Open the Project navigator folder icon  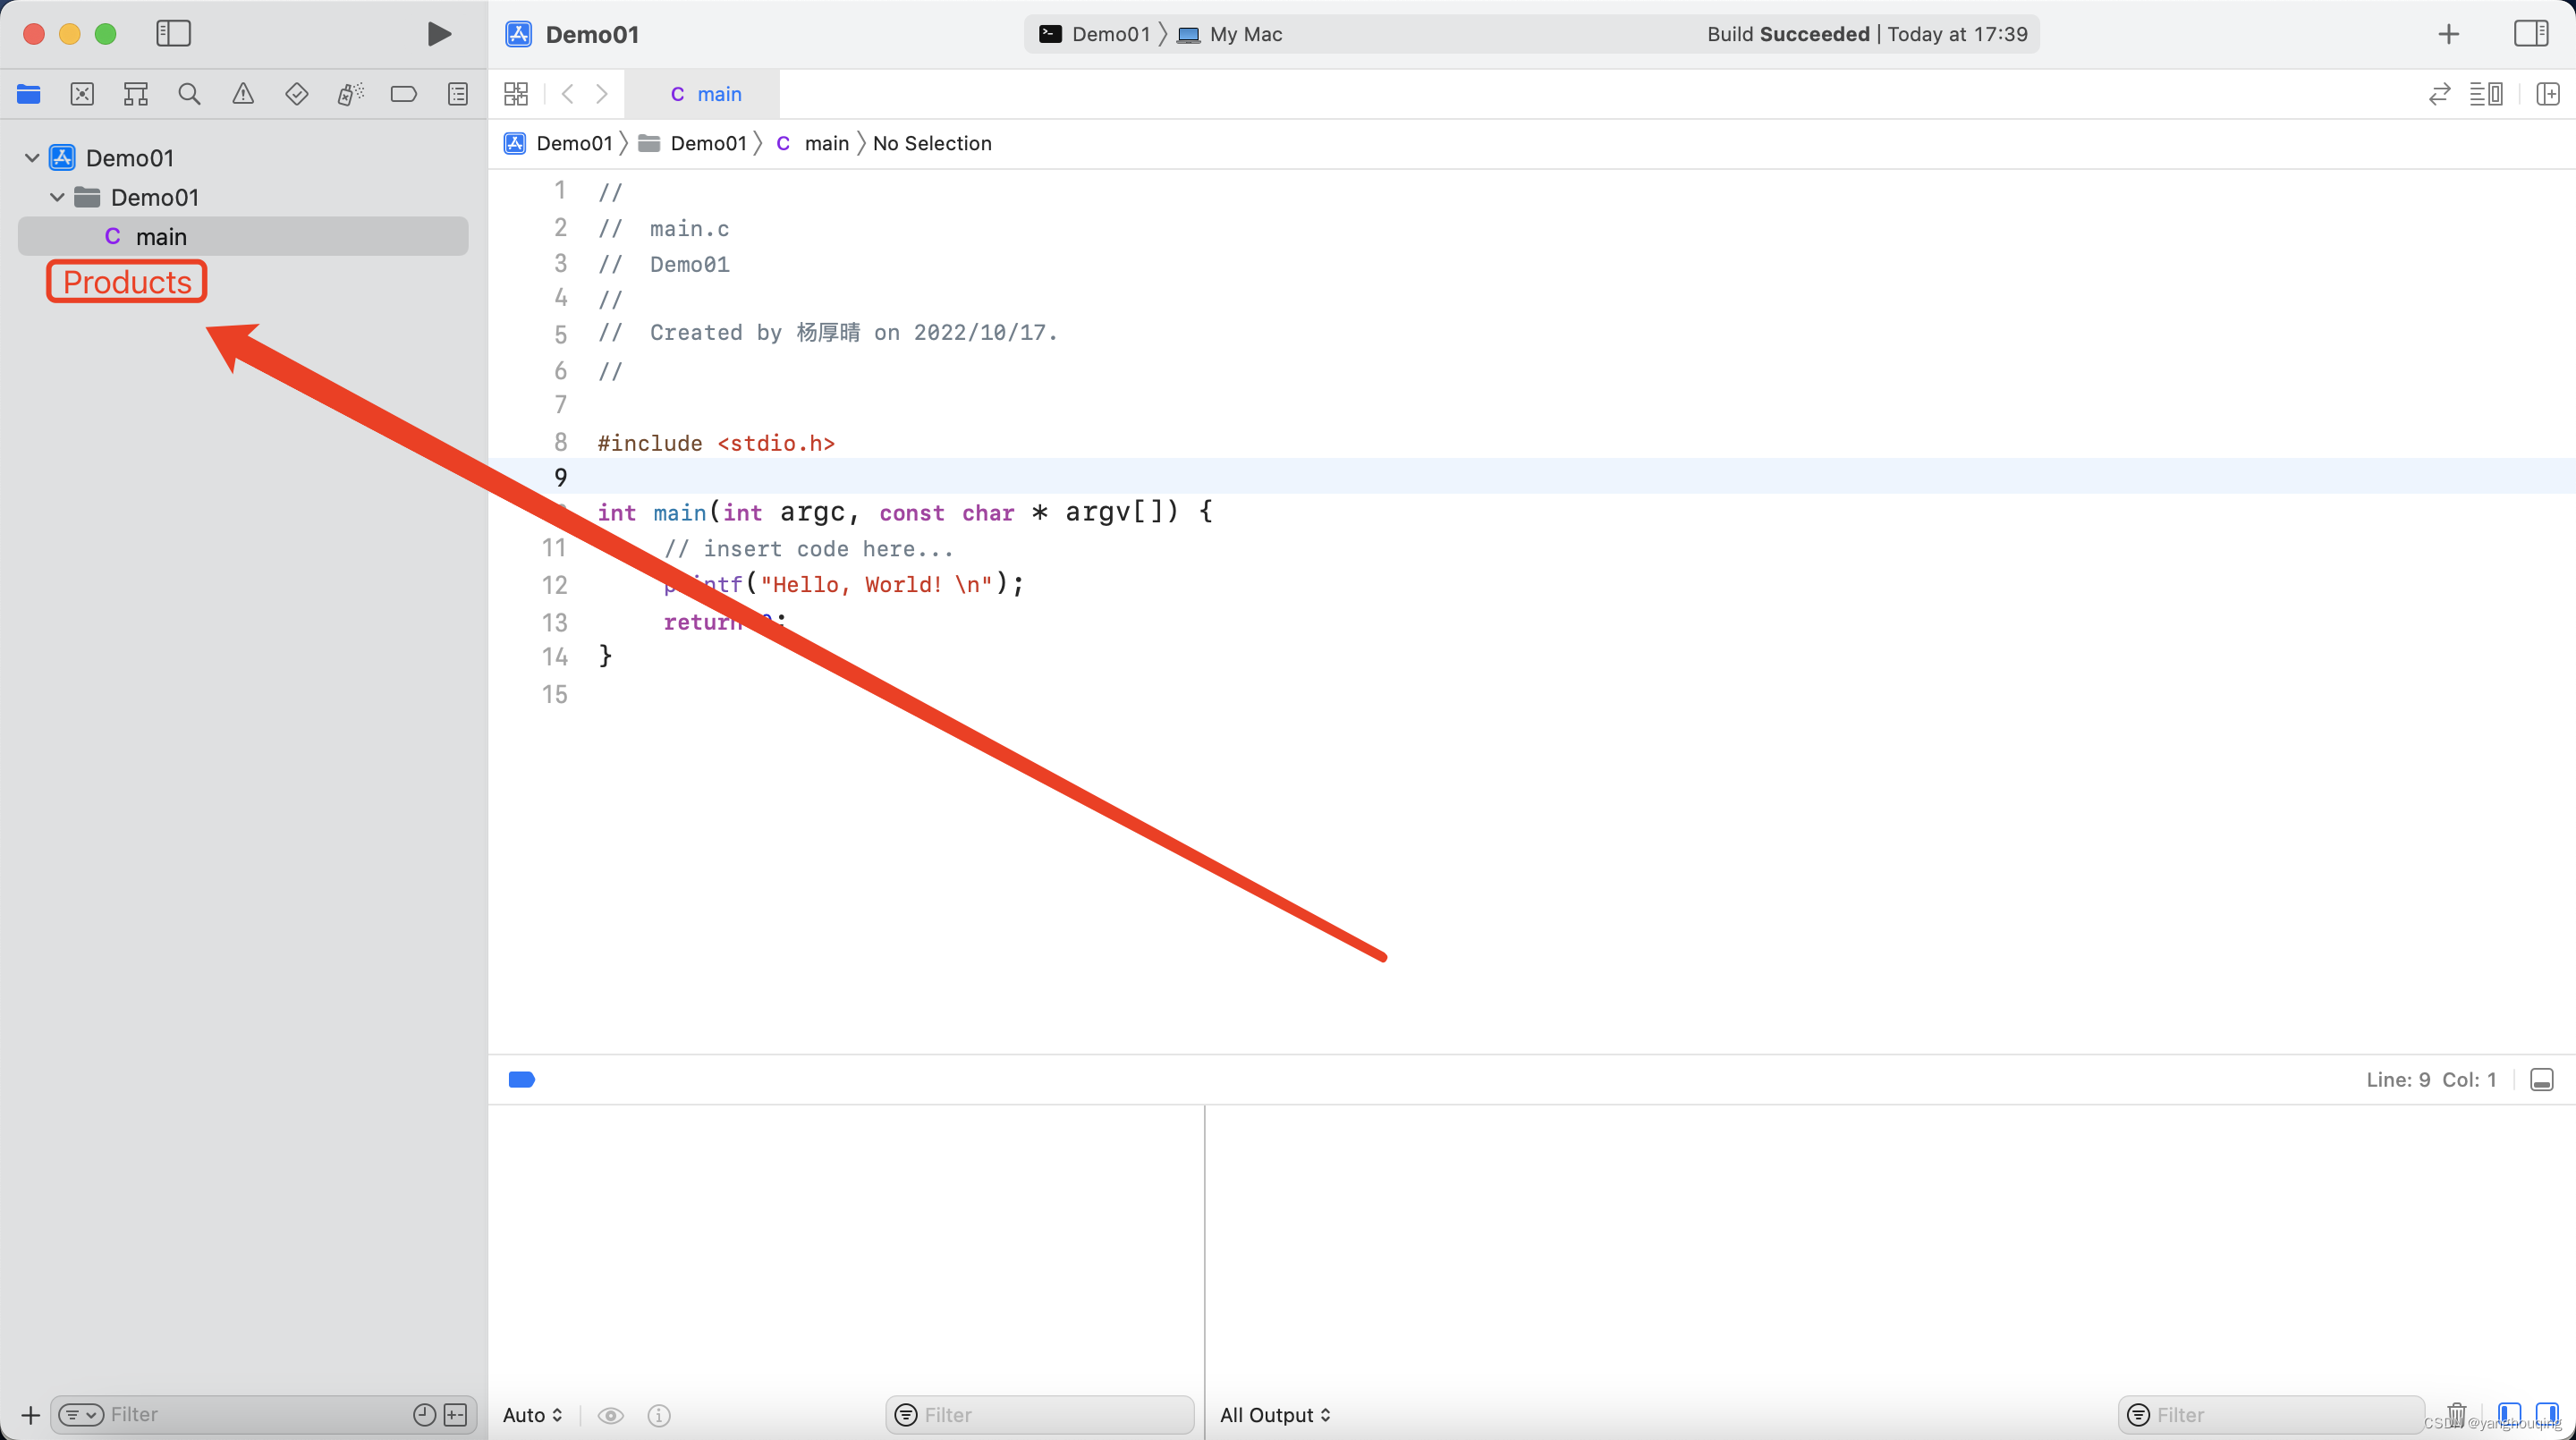click(x=28, y=94)
